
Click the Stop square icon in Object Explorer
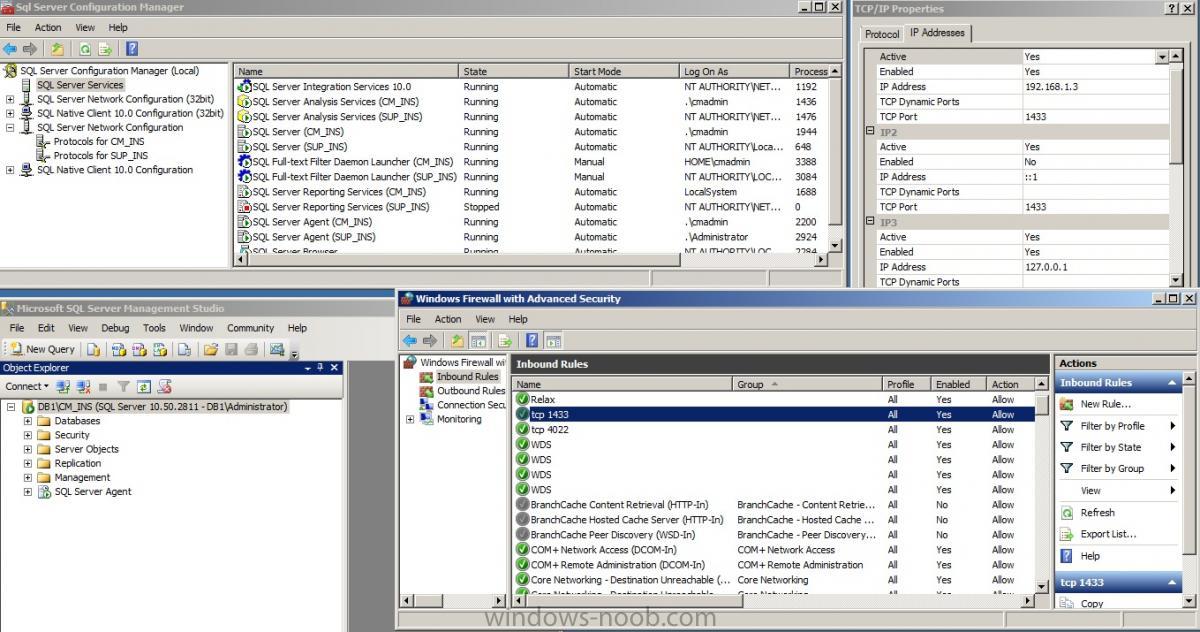(x=103, y=387)
